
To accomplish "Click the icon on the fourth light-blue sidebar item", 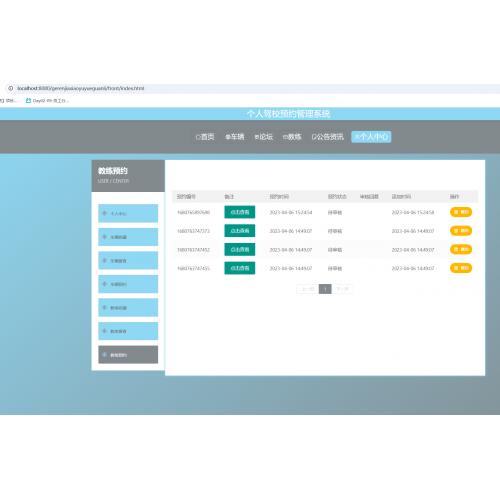I will 104,284.
